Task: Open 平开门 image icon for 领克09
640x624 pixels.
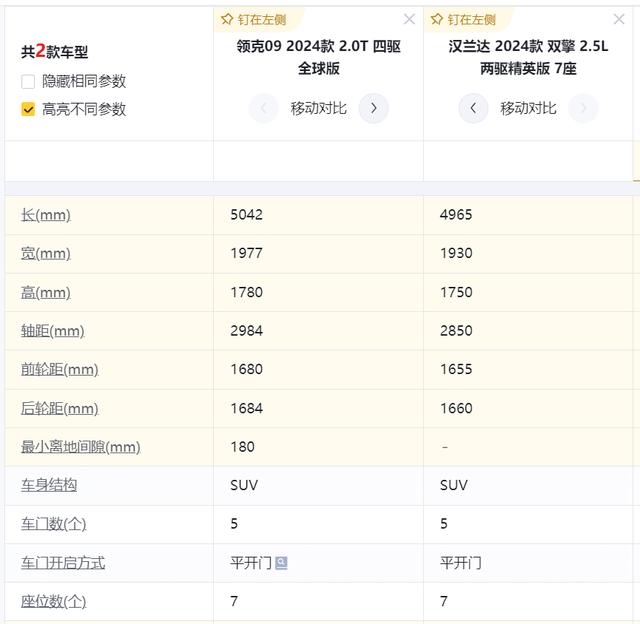Action: tap(281, 563)
